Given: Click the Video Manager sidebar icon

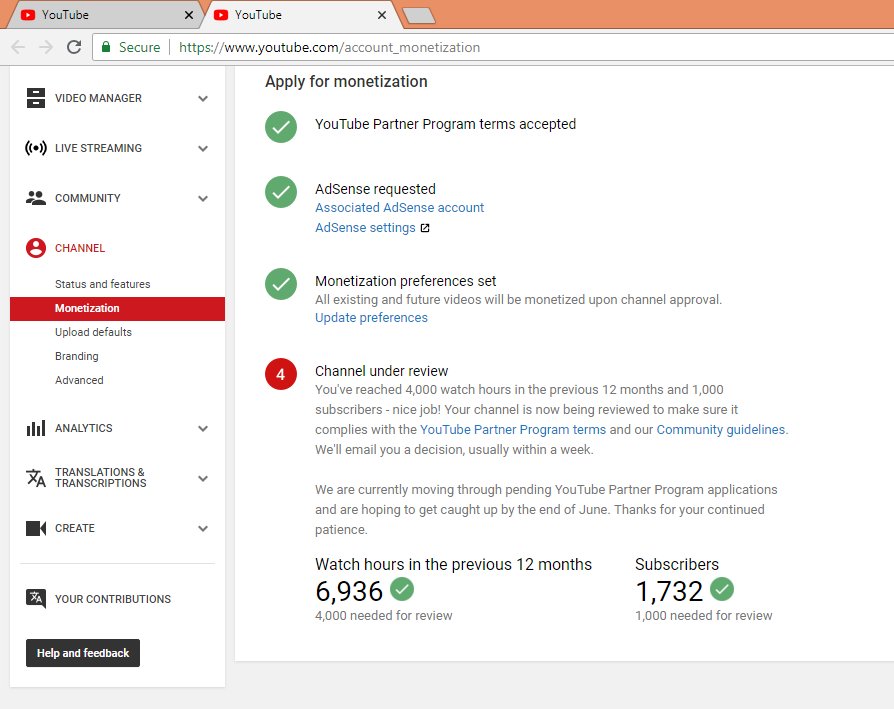Looking at the screenshot, I should (35, 98).
